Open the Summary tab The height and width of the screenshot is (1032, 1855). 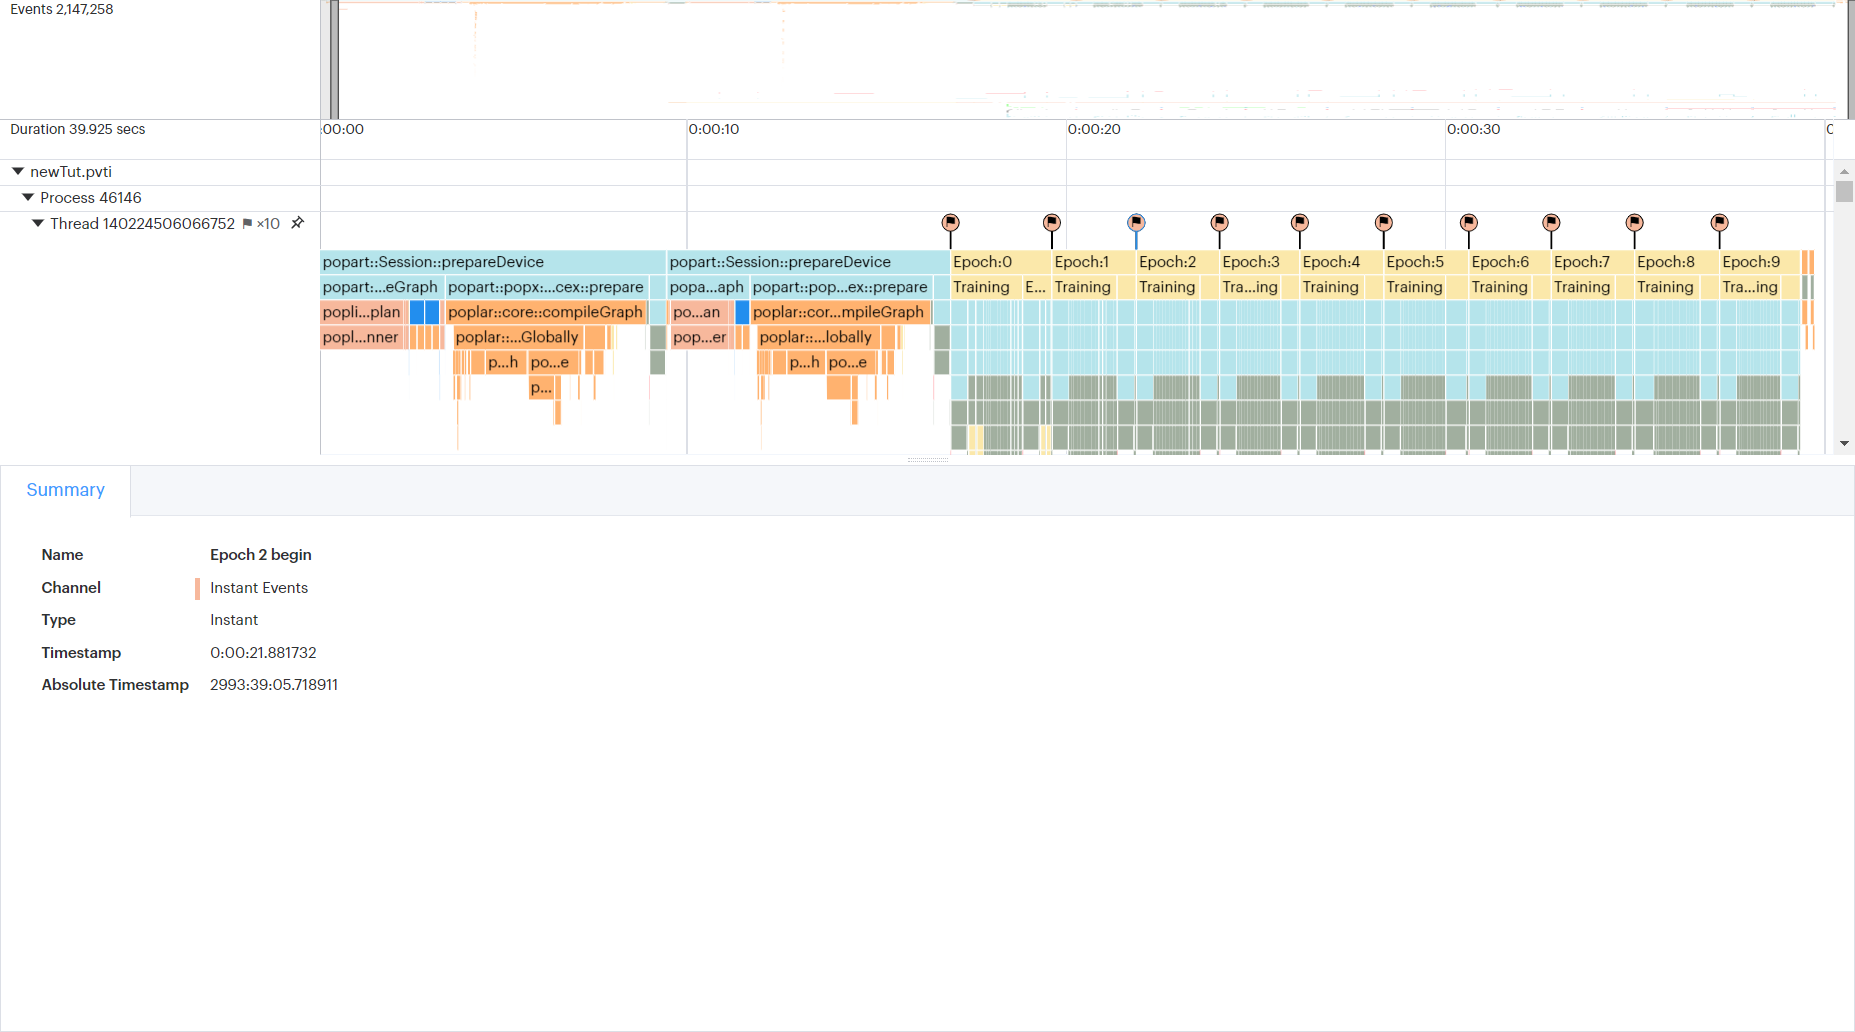pos(65,490)
